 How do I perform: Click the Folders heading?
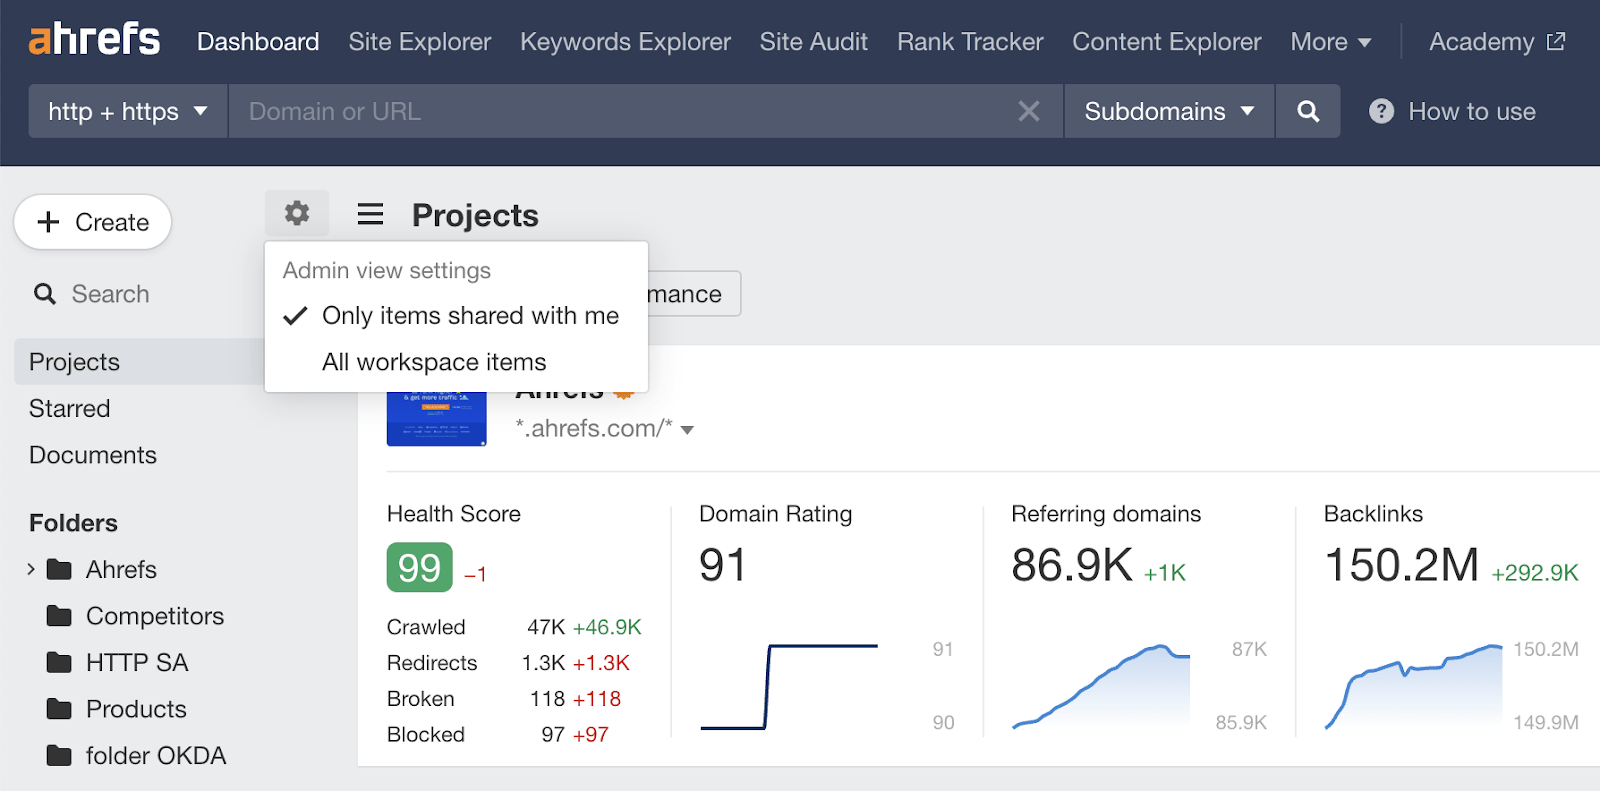pos(73,523)
